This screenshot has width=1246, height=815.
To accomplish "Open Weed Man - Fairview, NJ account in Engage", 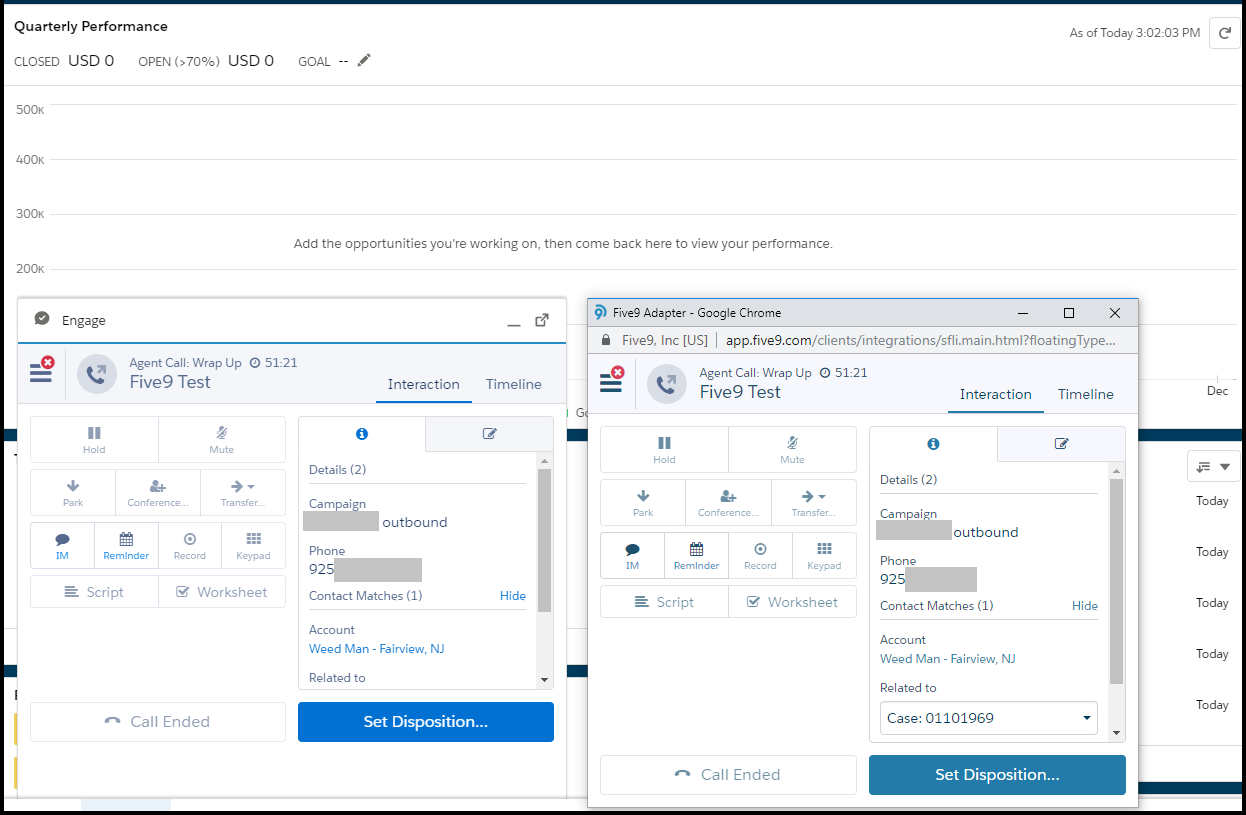I will (x=376, y=649).
